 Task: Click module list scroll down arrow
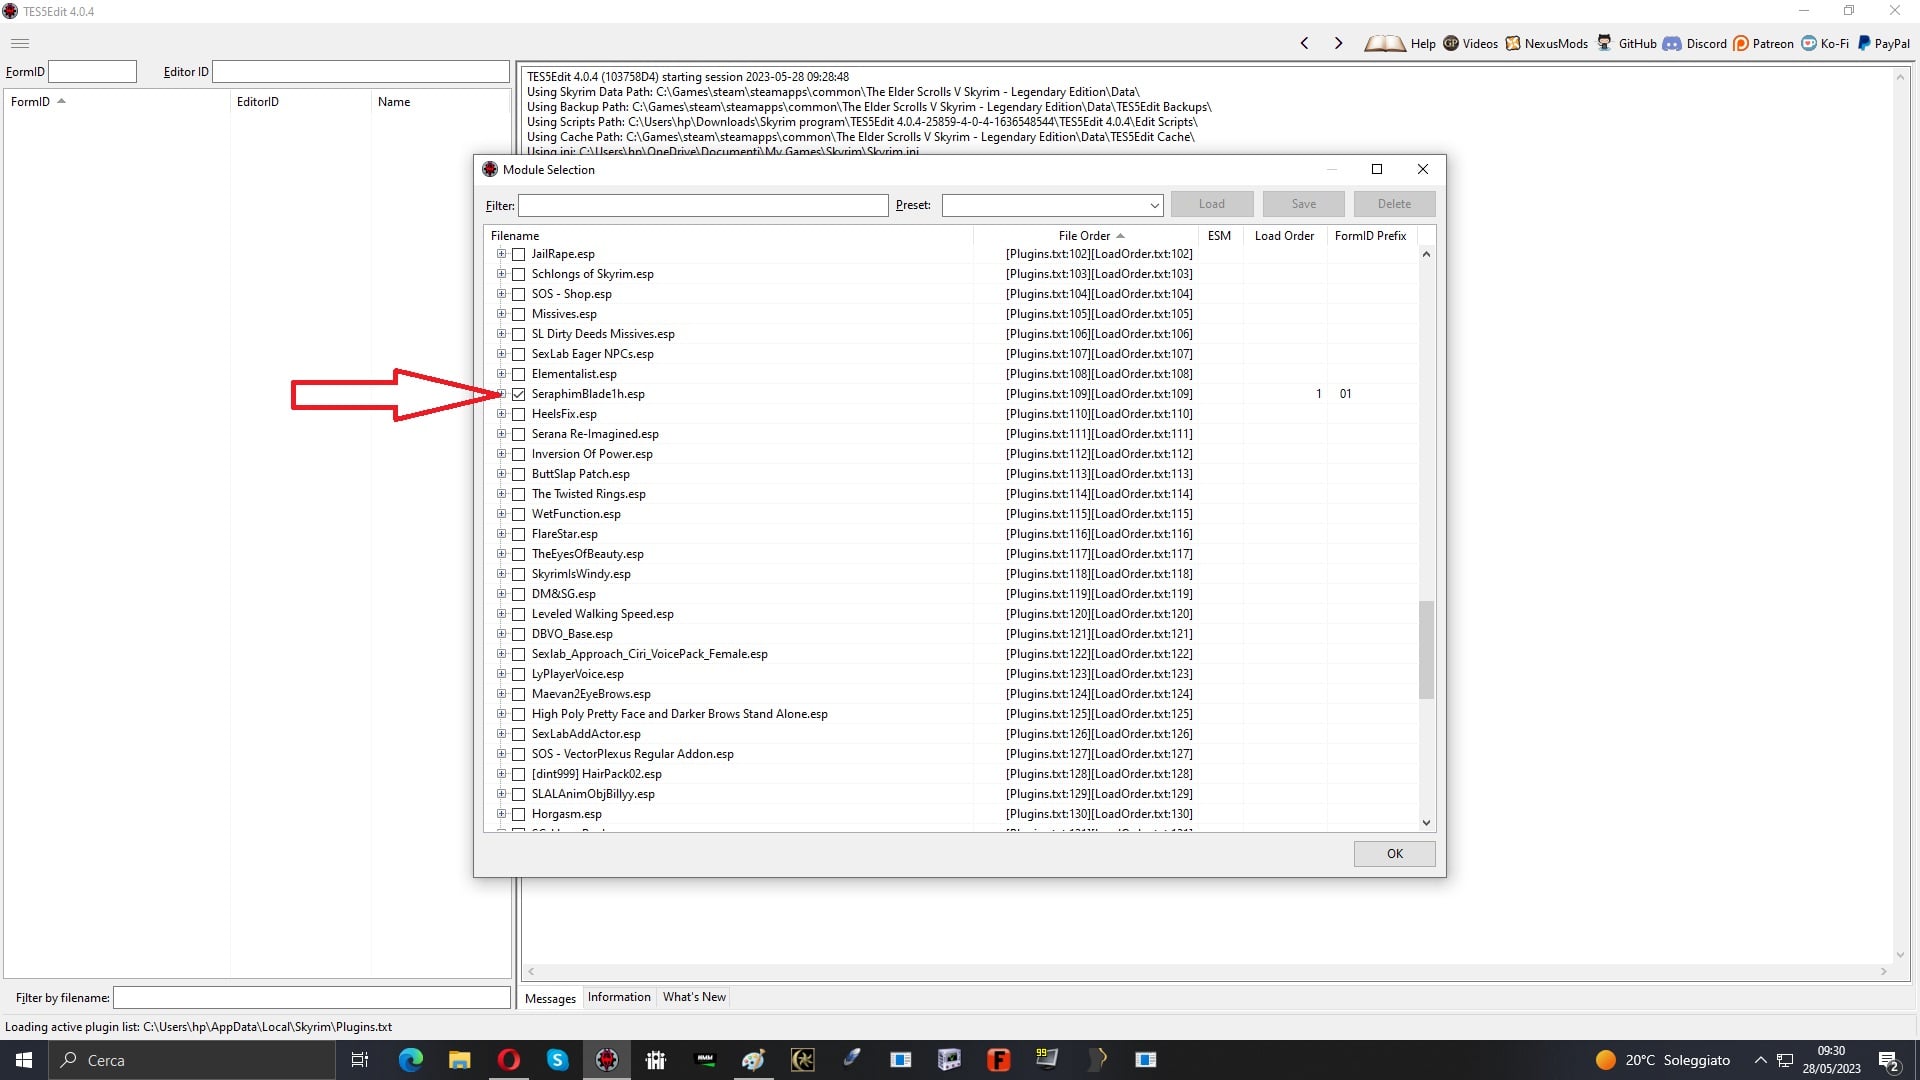(1426, 823)
